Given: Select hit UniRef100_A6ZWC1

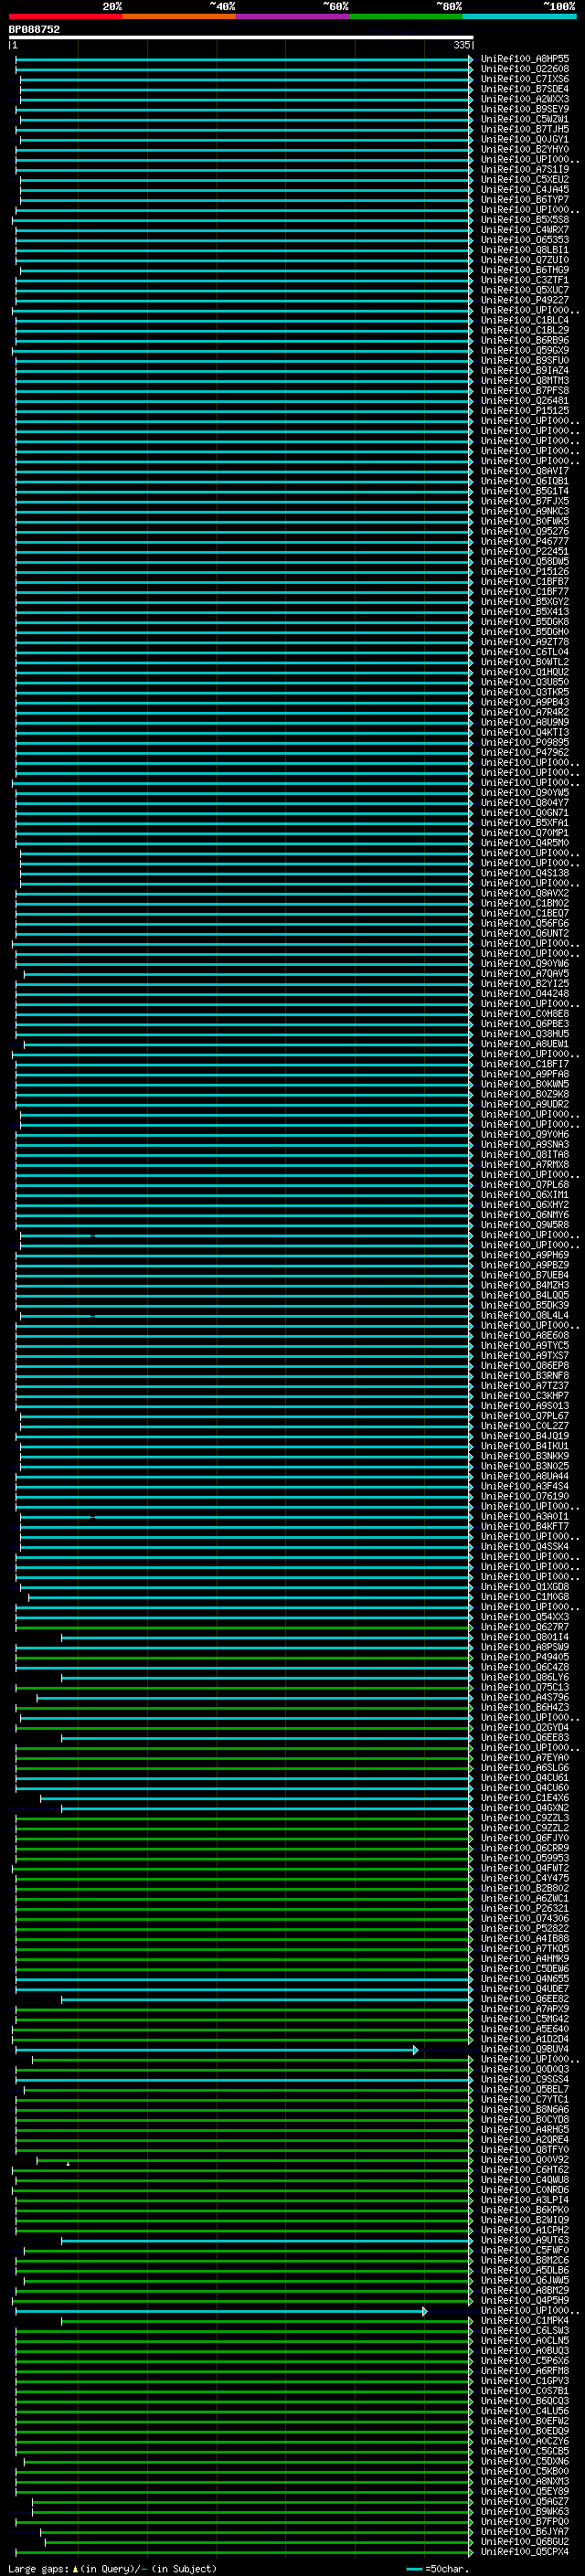Looking at the screenshot, I should pos(525,1898).
